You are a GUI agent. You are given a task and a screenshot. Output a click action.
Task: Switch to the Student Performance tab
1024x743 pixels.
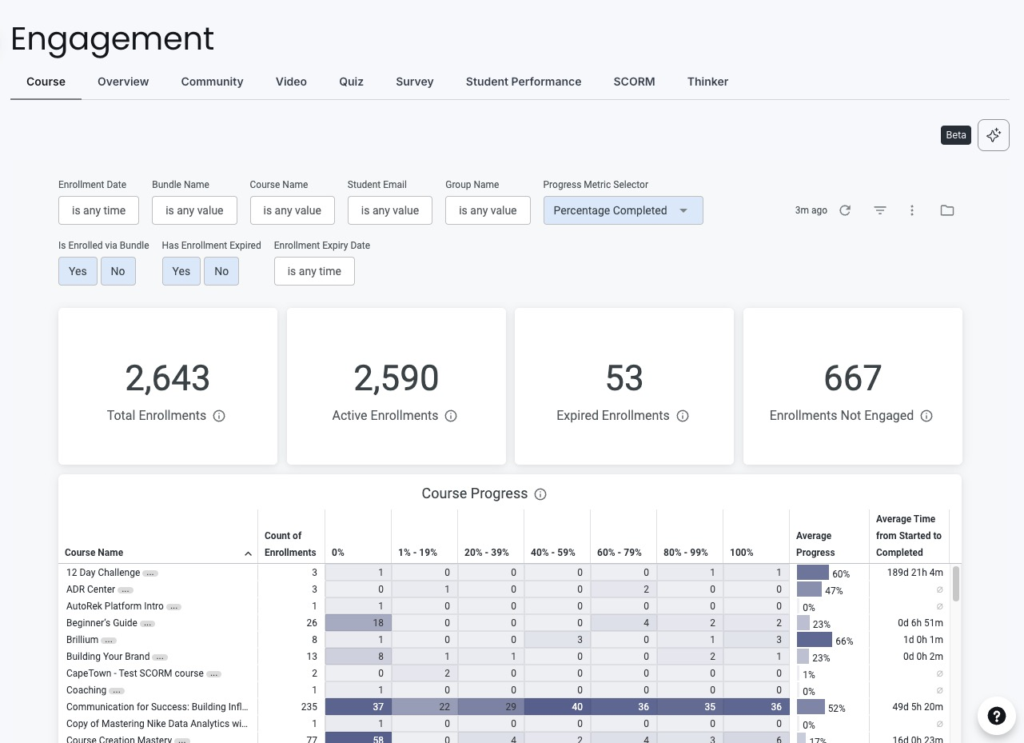point(523,82)
